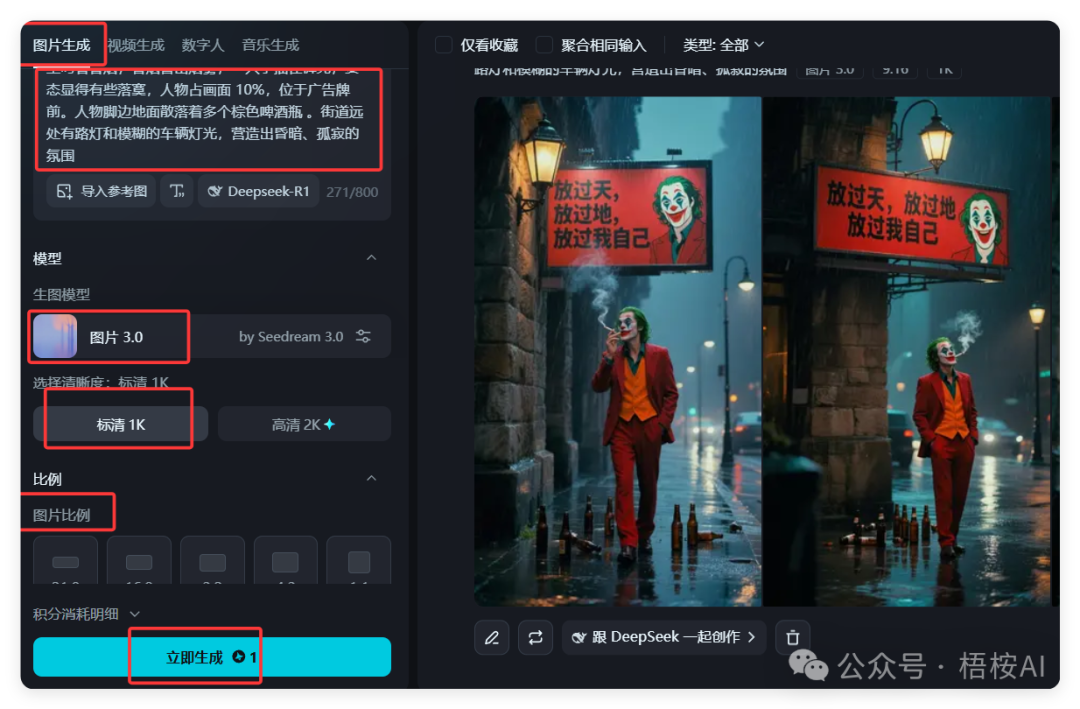Open the left generated Joker image
The width and height of the screenshot is (1080, 709).
(618, 351)
